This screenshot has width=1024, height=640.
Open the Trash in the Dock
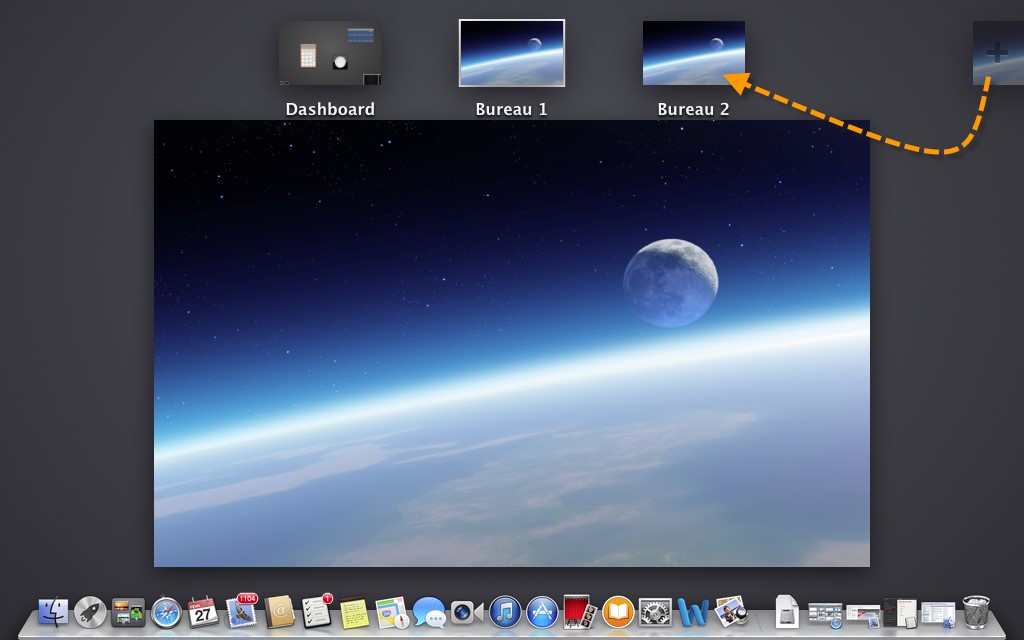pyautogui.click(x=976, y=611)
